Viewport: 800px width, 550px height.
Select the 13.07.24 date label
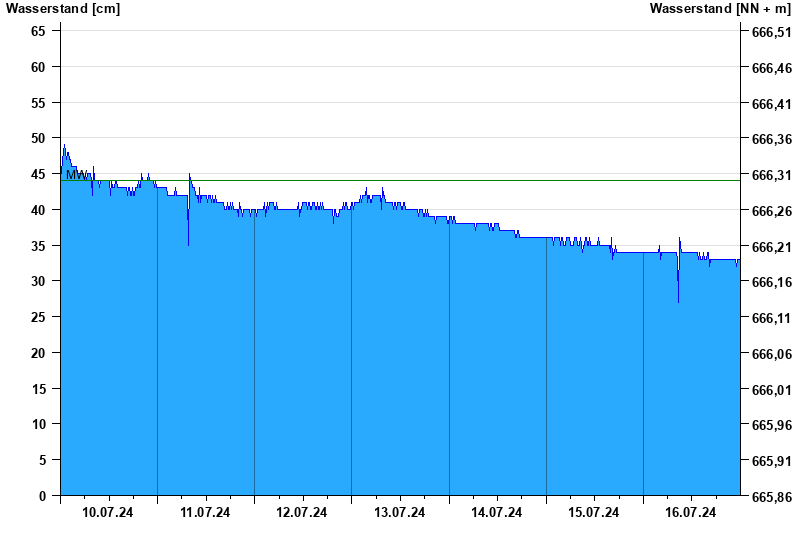tap(399, 512)
